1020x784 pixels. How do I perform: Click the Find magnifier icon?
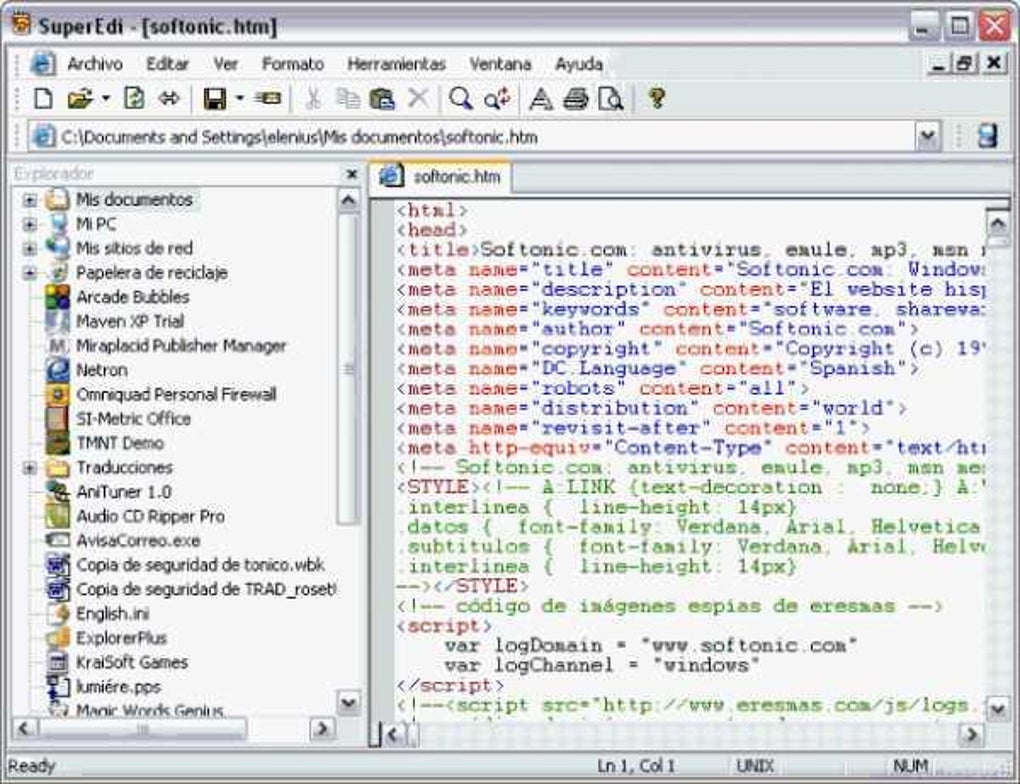click(x=459, y=98)
